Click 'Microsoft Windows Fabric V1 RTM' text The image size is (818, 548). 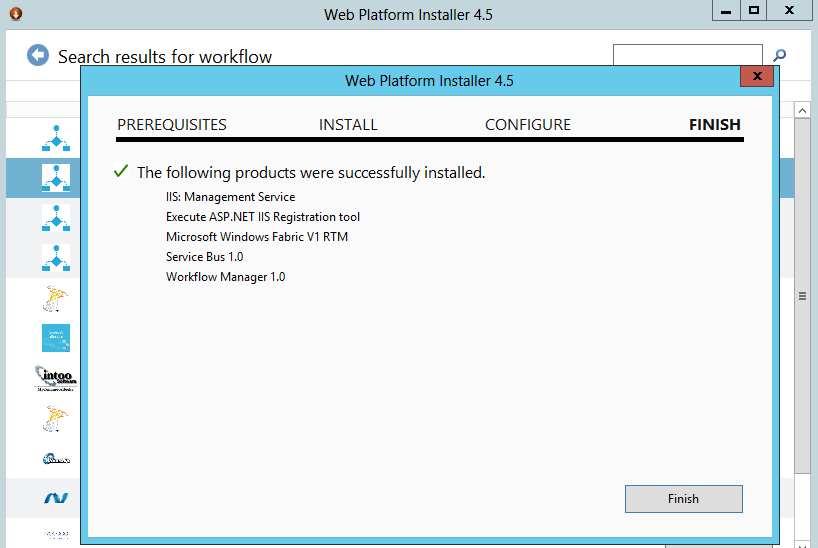257,237
